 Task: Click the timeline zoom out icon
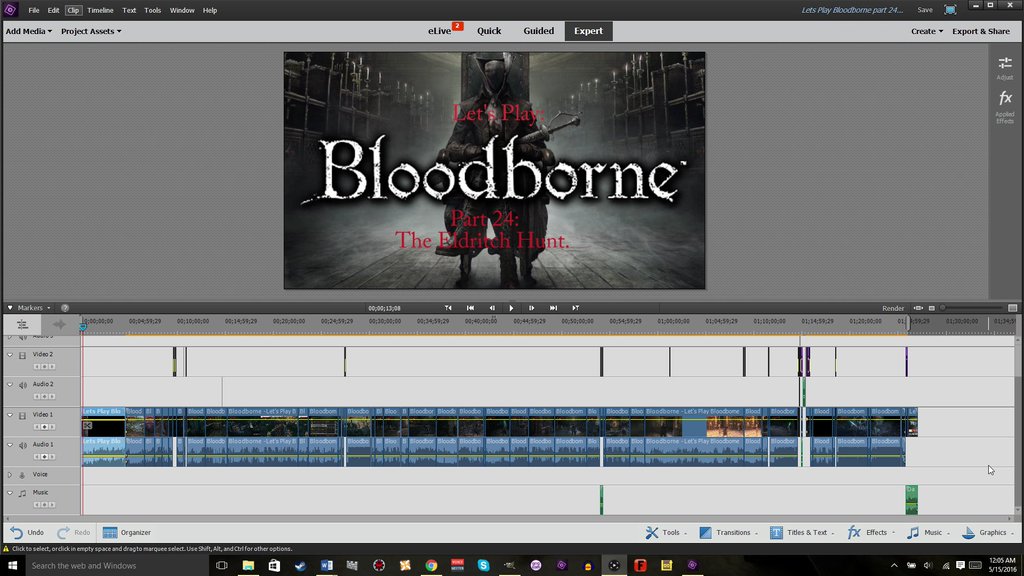(x=932, y=308)
